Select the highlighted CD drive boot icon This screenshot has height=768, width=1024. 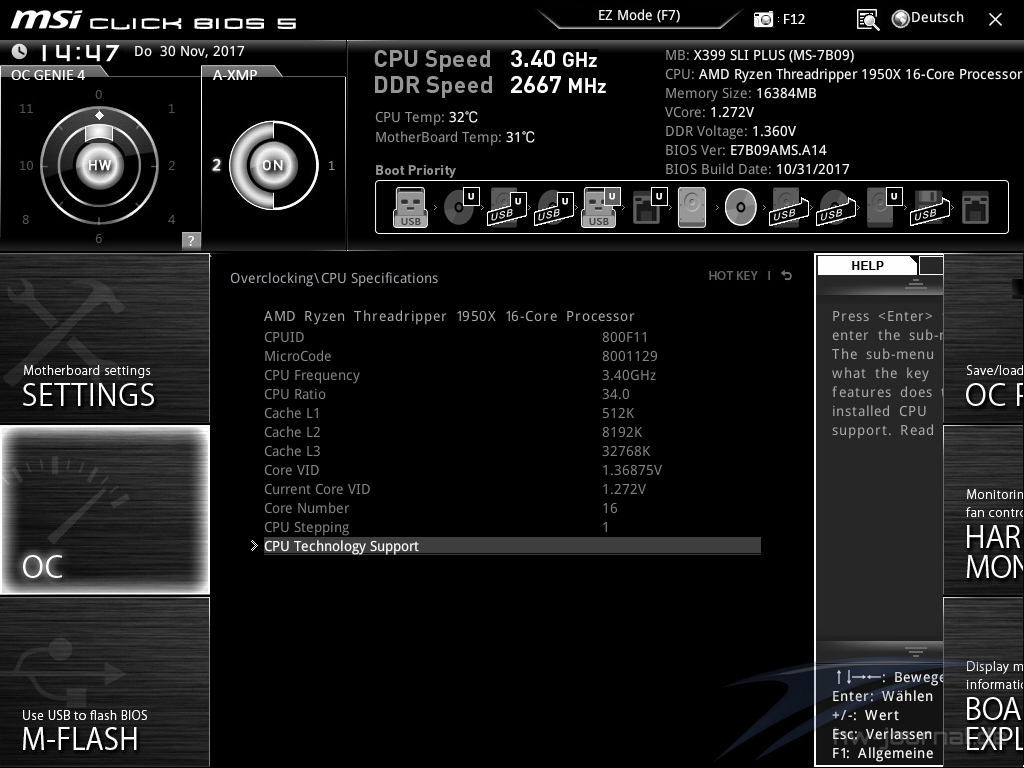click(x=741, y=207)
